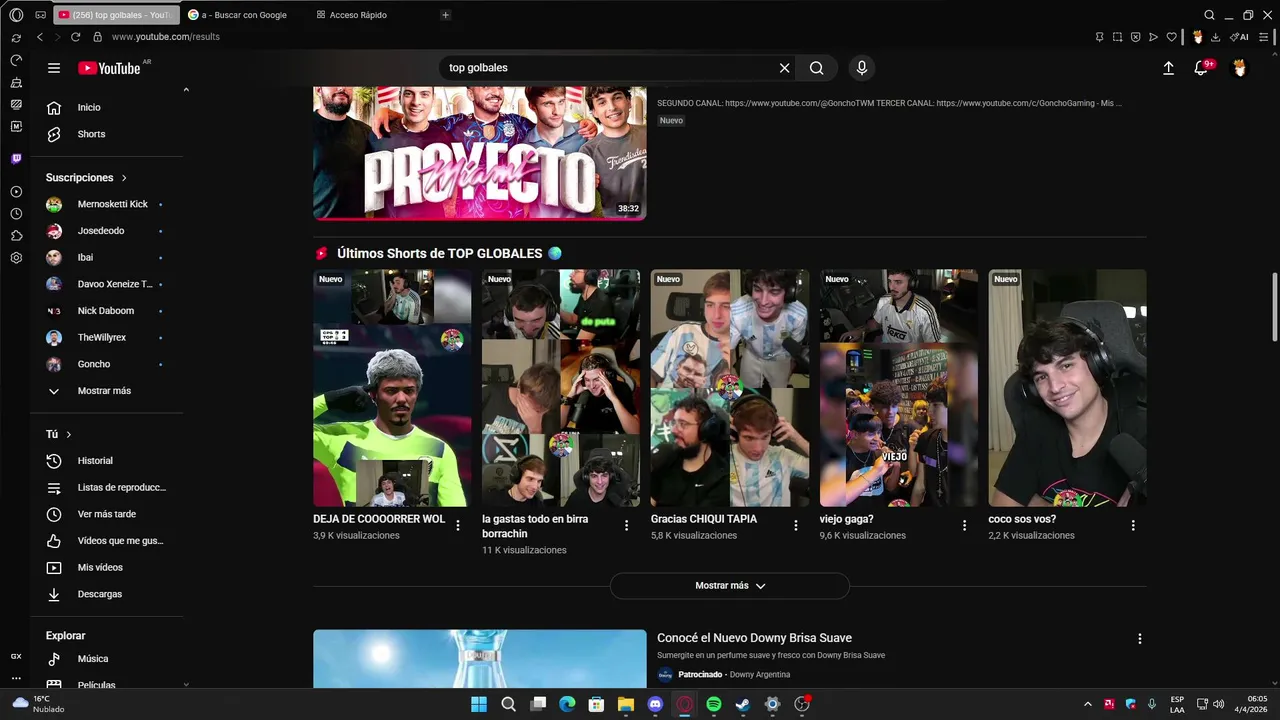Reload the page
Viewport: 1280px width, 720px height.
[x=75, y=37]
